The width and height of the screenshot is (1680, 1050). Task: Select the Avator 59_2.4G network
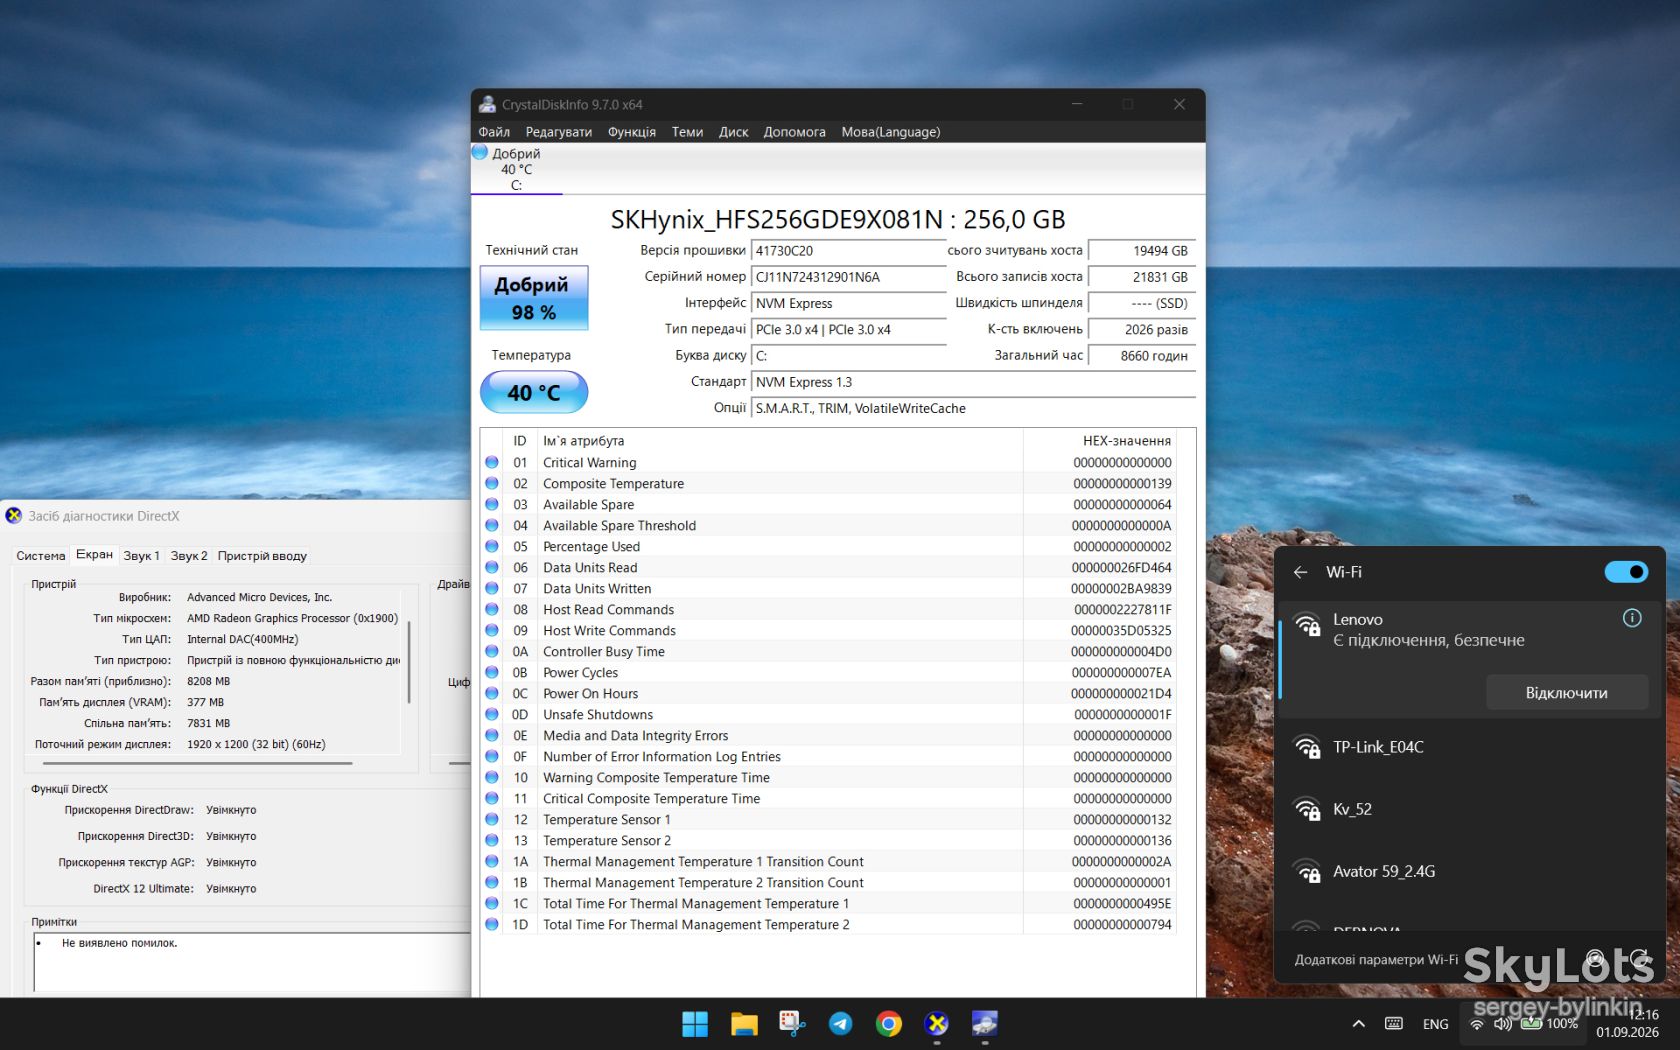tap(1470, 871)
